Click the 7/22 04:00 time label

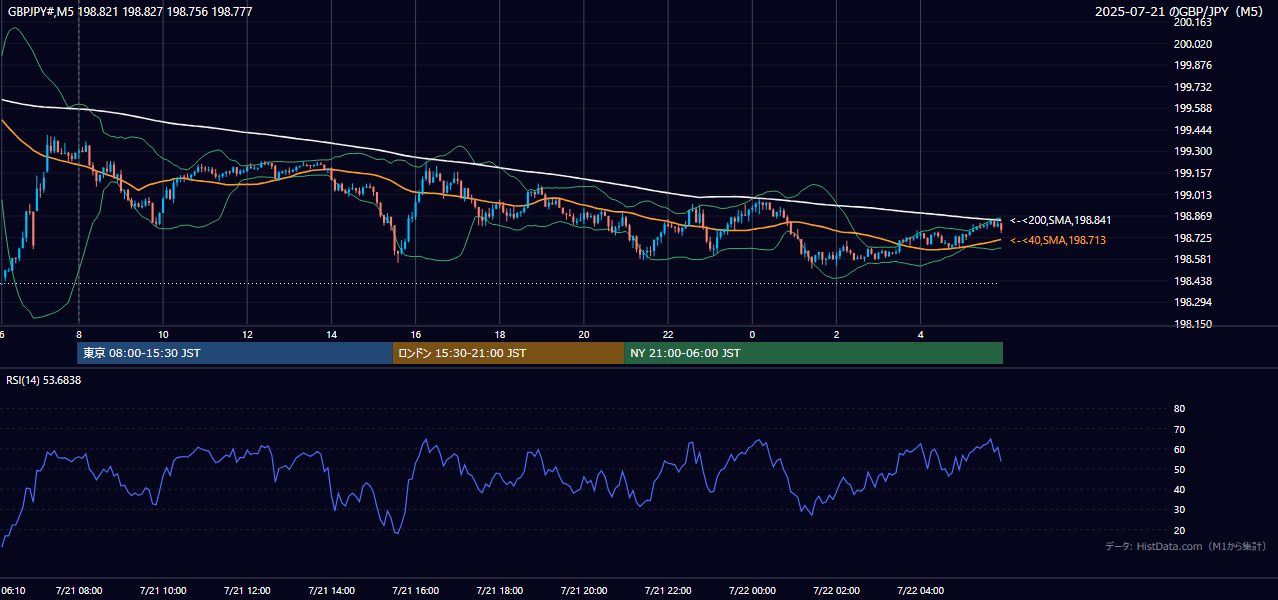click(x=920, y=591)
